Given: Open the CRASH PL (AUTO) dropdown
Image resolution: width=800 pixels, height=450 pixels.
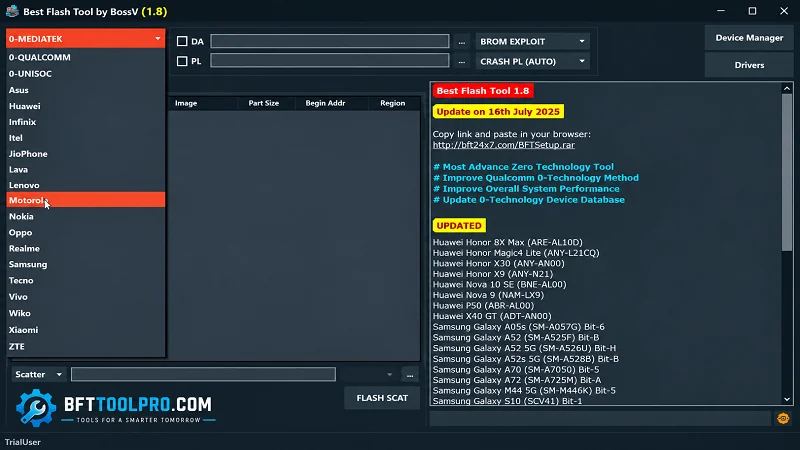Looking at the screenshot, I should pos(532,61).
